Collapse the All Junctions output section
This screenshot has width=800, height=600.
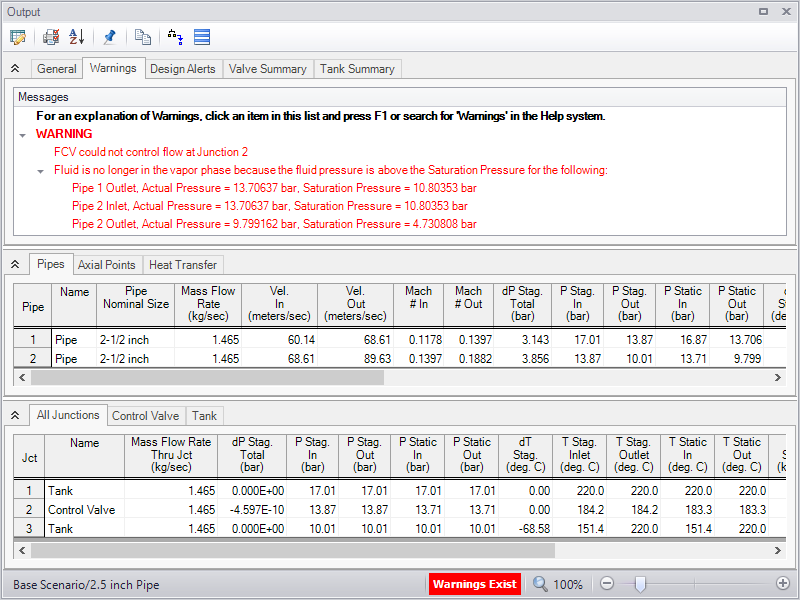15,416
